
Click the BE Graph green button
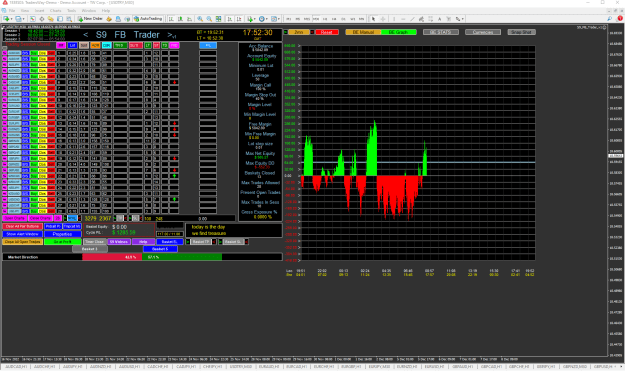point(399,32)
